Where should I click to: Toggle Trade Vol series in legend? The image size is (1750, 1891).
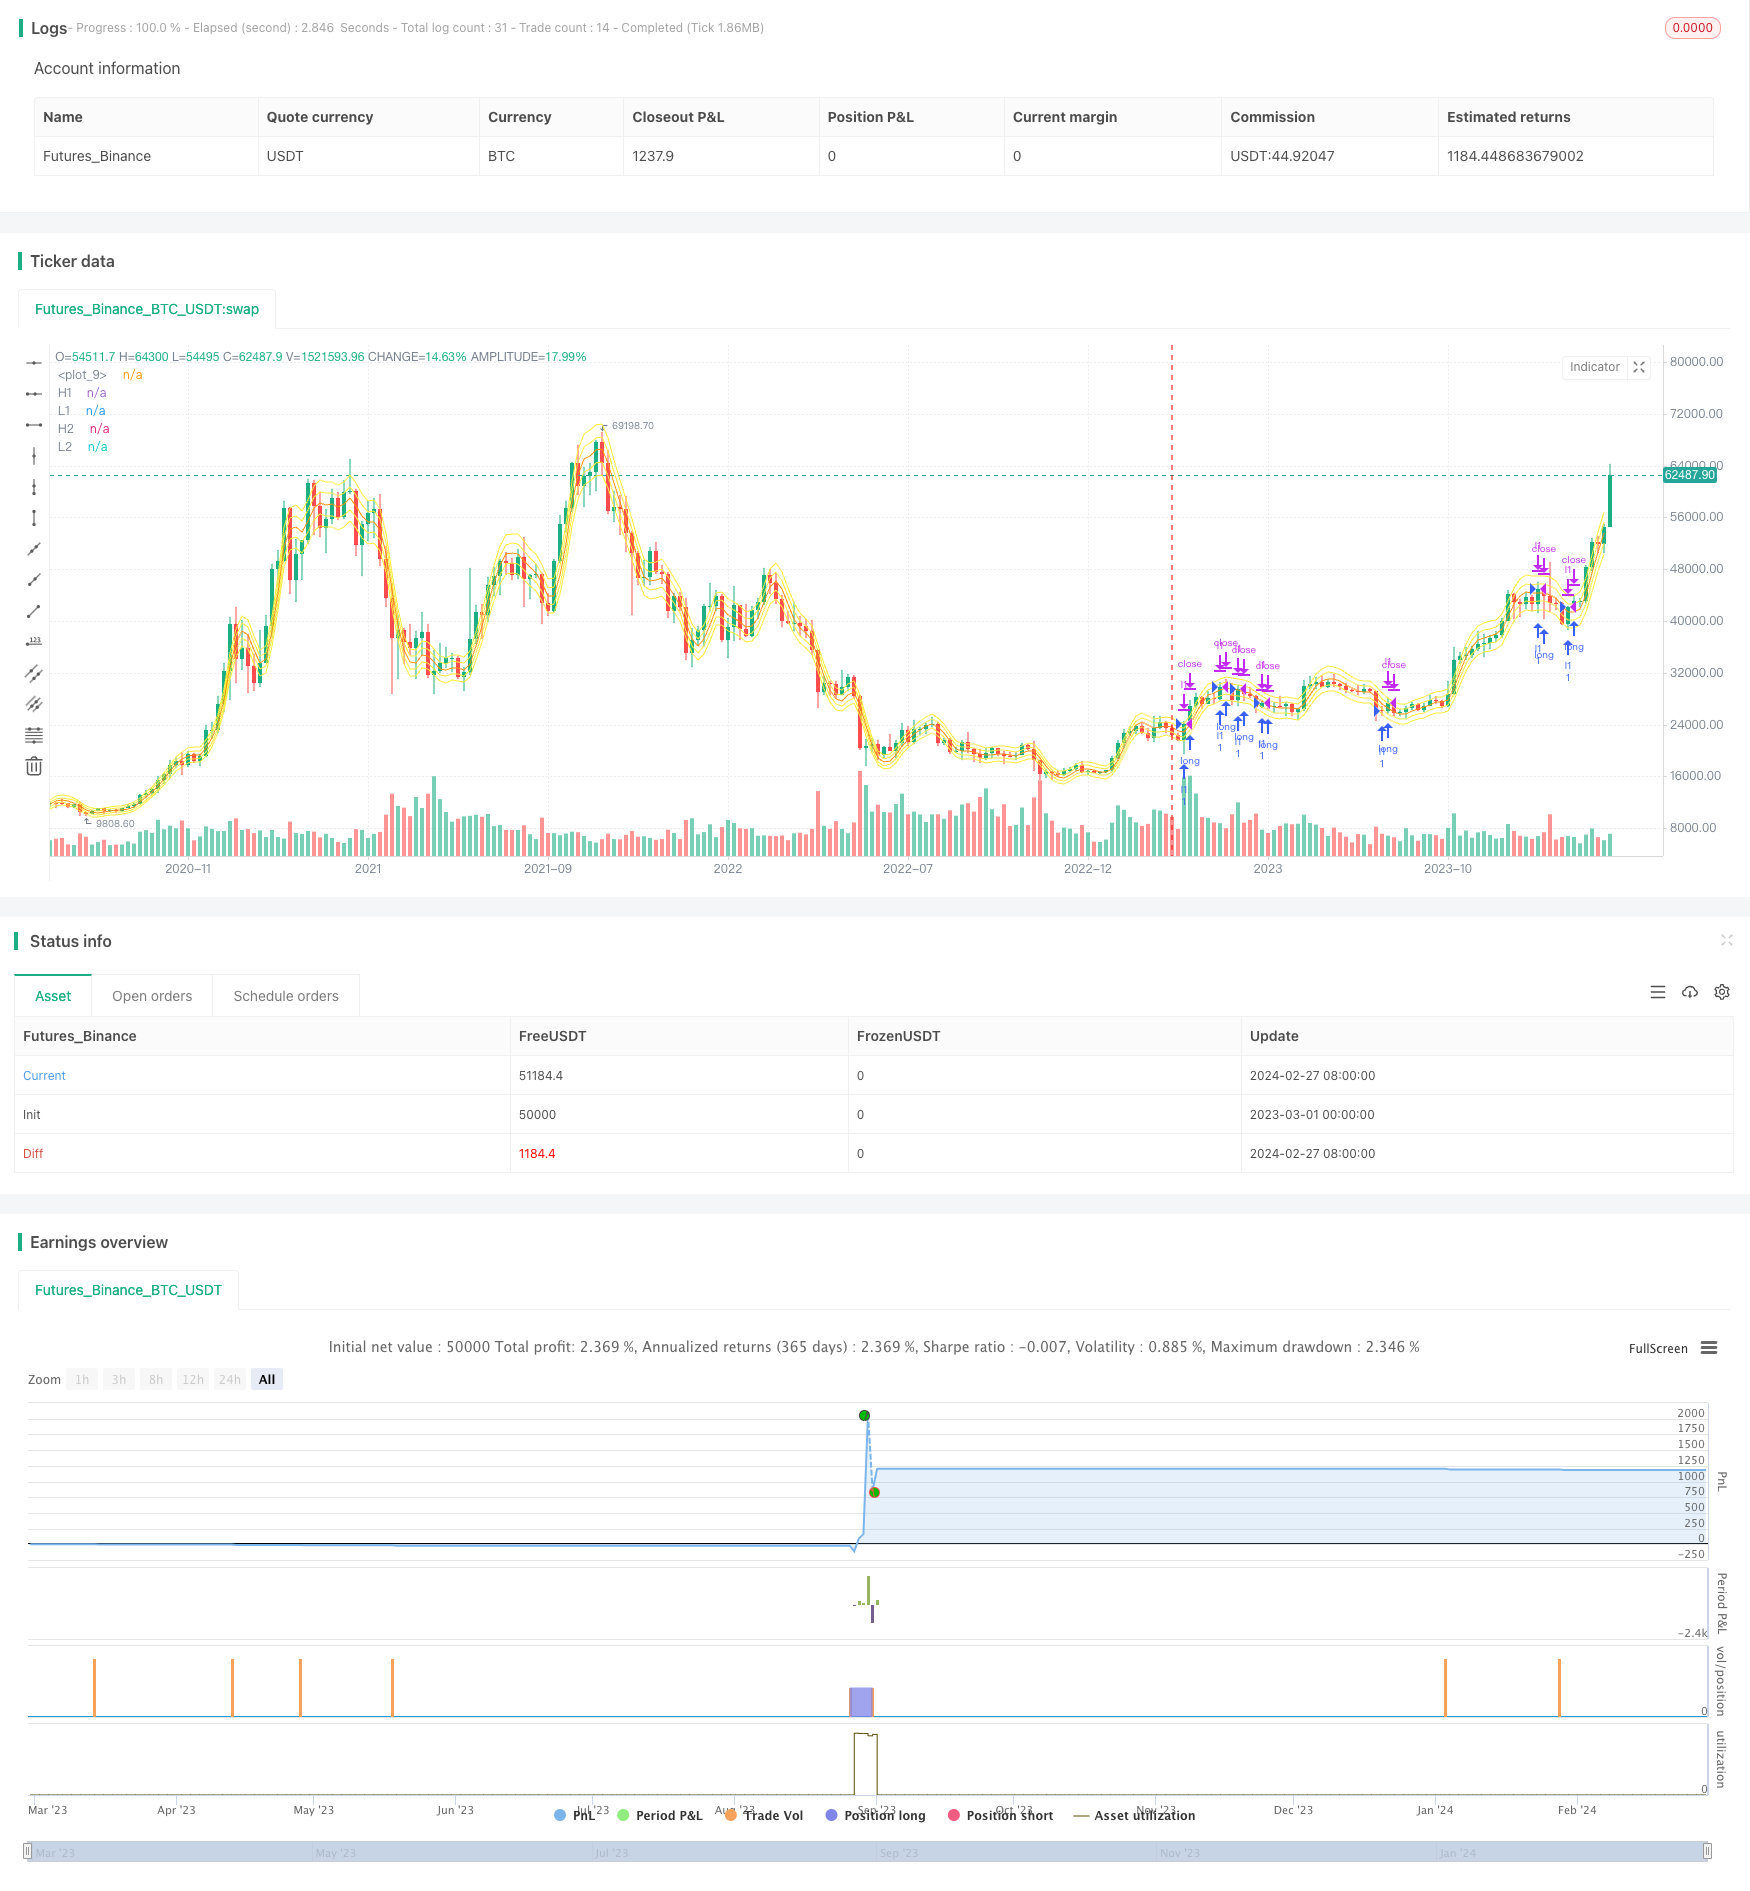coord(764,1815)
